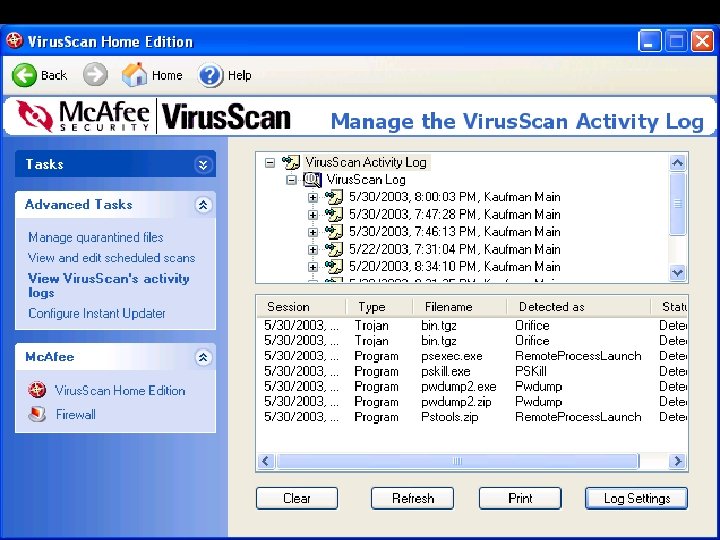Viewport: 720px width, 540px height.
Task: Sort by the Detected as column header
Action: tap(579, 306)
